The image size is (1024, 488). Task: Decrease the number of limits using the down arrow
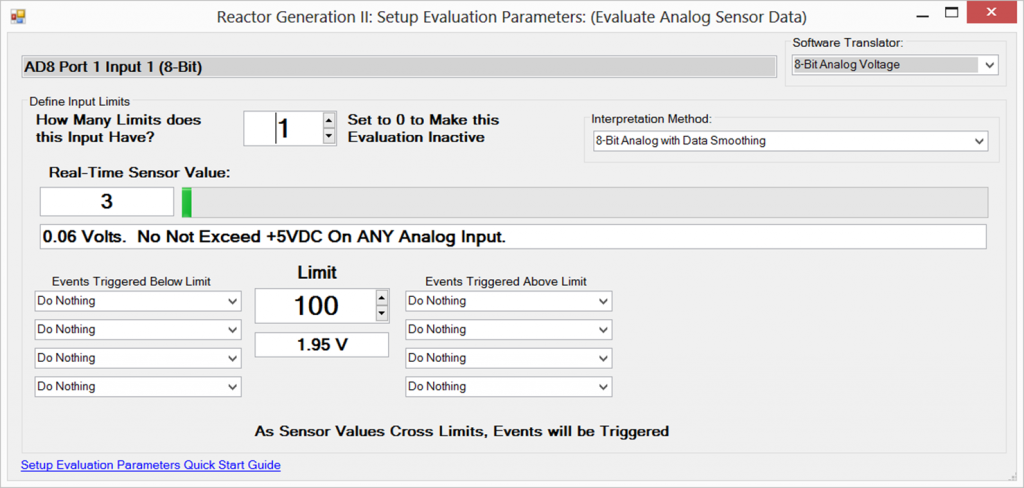tap(329, 136)
